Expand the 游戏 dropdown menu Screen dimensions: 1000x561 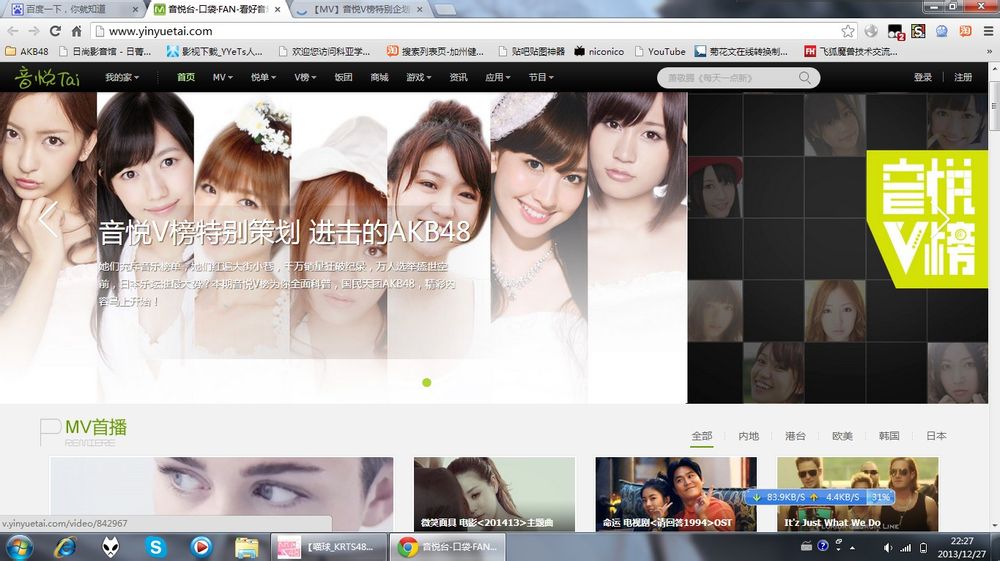[x=418, y=77]
